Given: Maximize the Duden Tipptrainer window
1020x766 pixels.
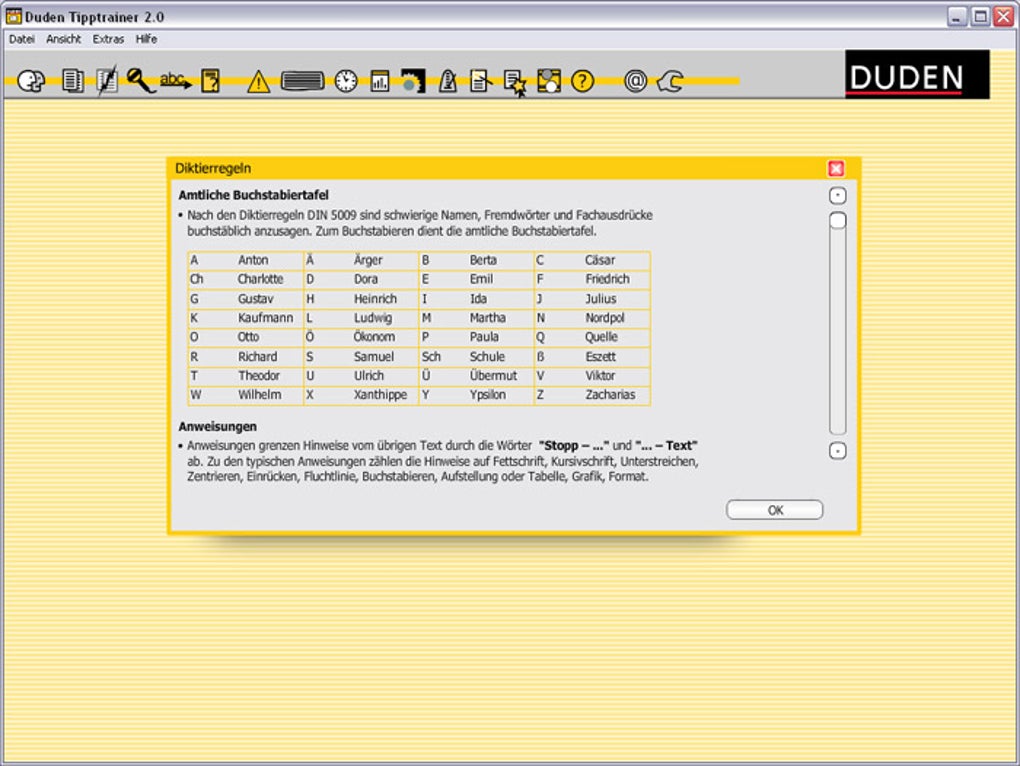Looking at the screenshot, I should click(x=980, y=16).
